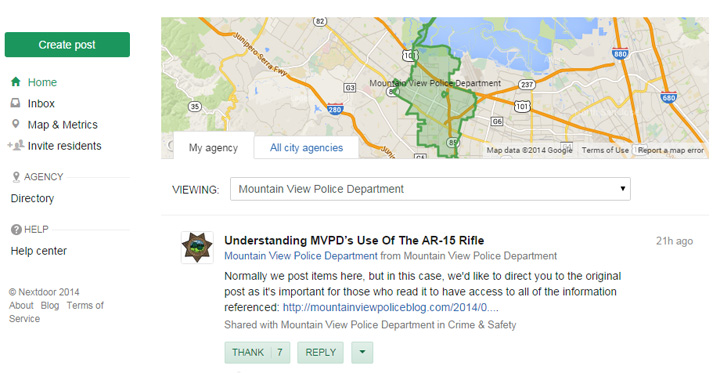This screenshot has height=373, width=720.
Task: Click the Help question mark icon
Action: (16, 229)
